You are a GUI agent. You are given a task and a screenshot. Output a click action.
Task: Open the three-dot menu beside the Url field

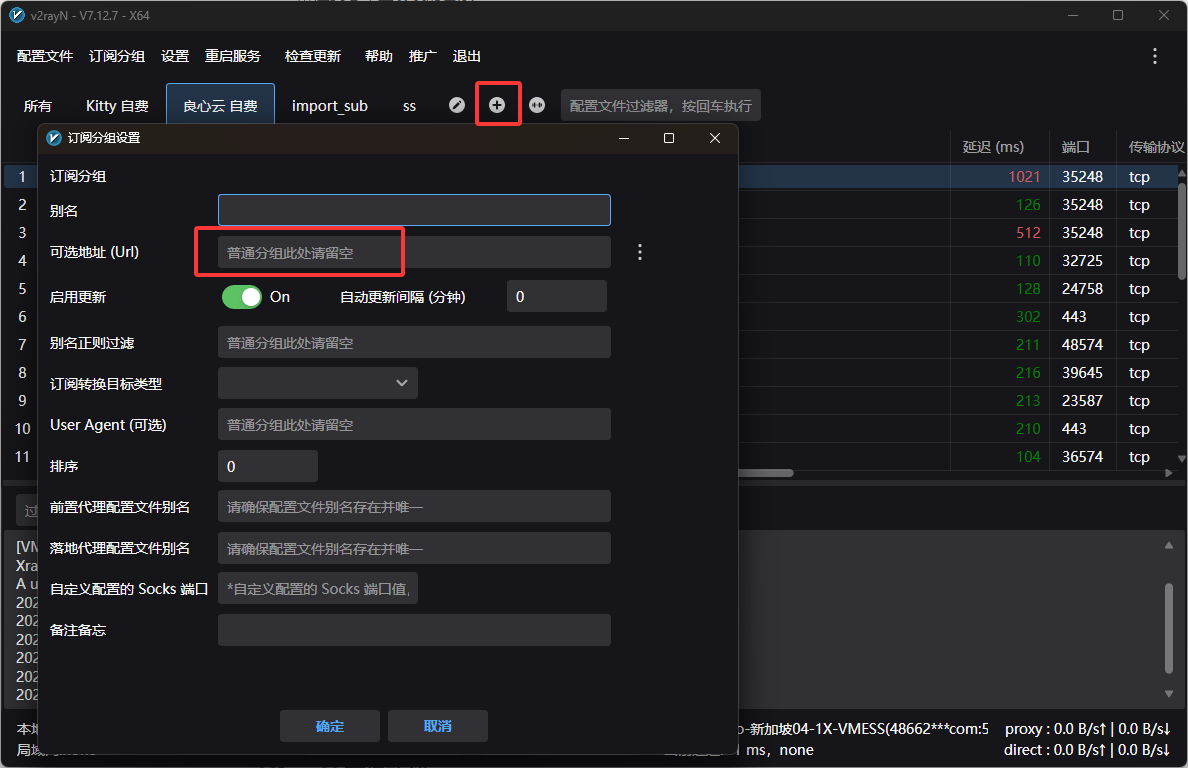pyautogui.click(x=640, y=252)
